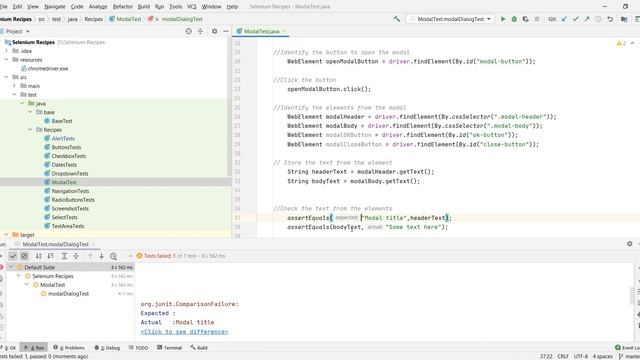Collapse the resources folder
Viewport: 640px width, 360px height.
6,60
